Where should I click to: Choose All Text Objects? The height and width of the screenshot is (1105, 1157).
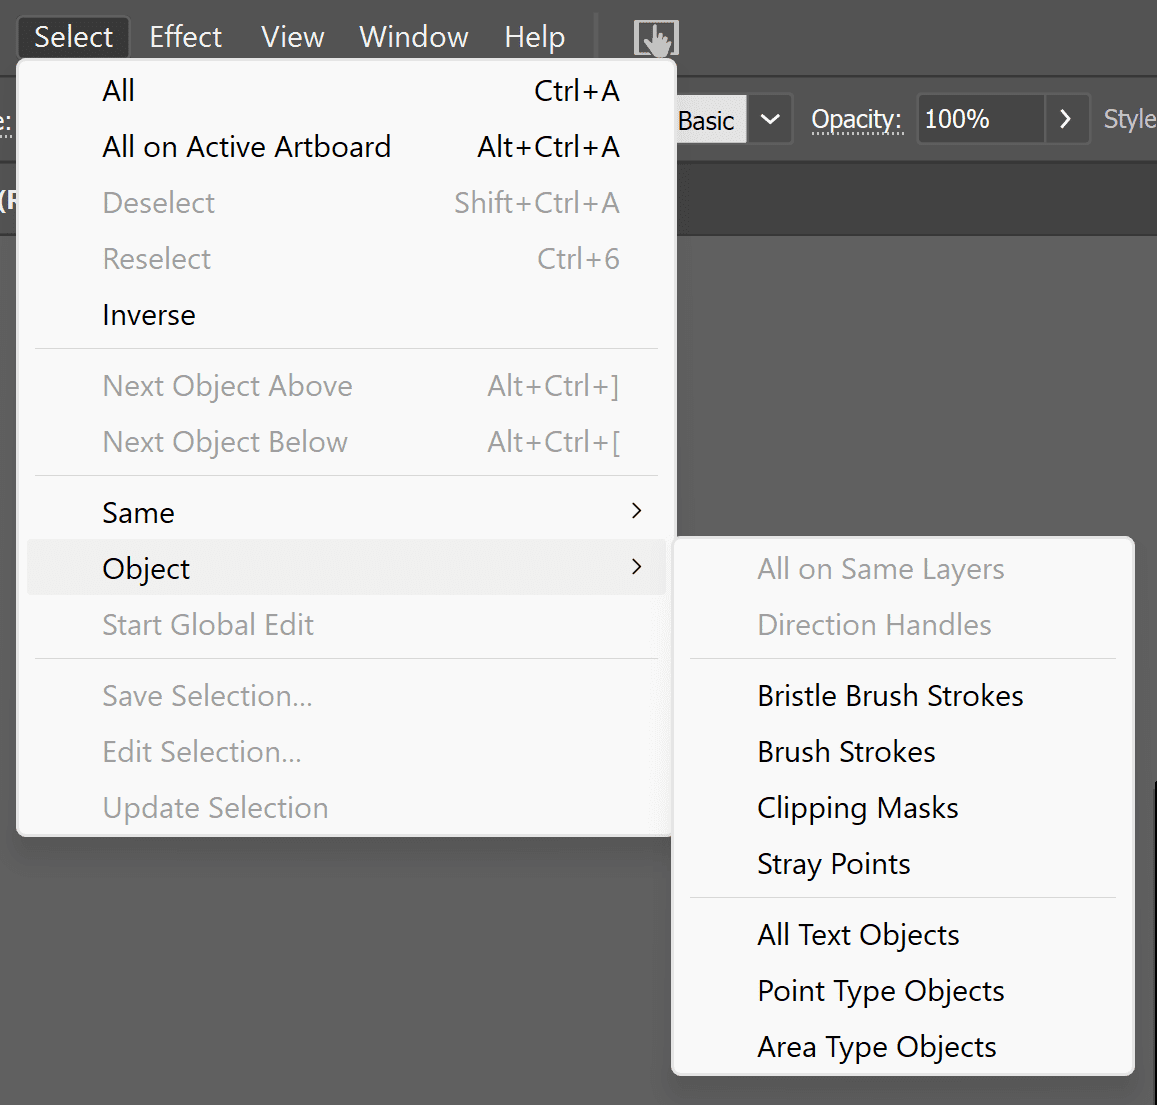click(x=858, y=935)
